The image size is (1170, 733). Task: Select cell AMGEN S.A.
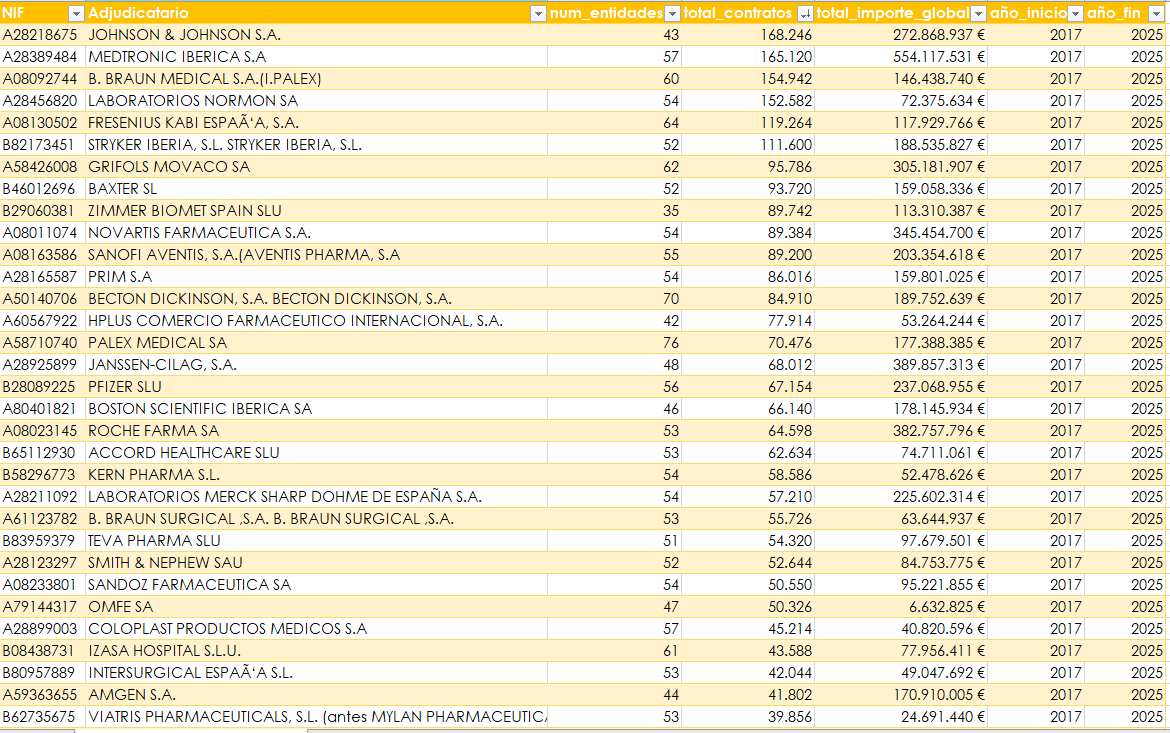point(316,695)
